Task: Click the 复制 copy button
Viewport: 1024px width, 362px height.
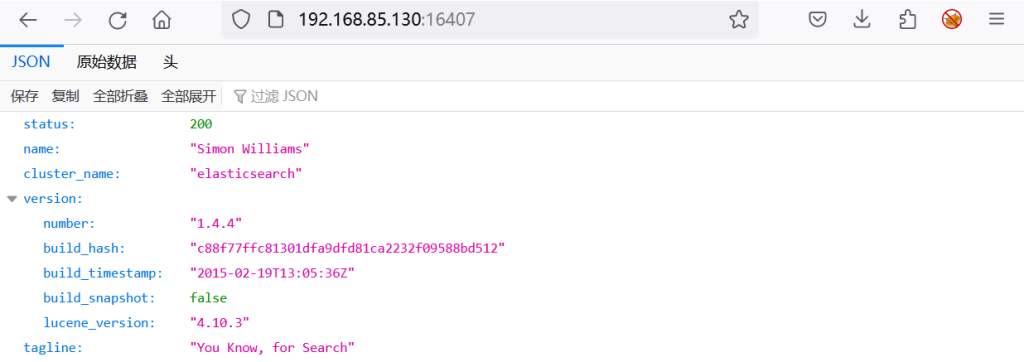Action: pos(65,97)
